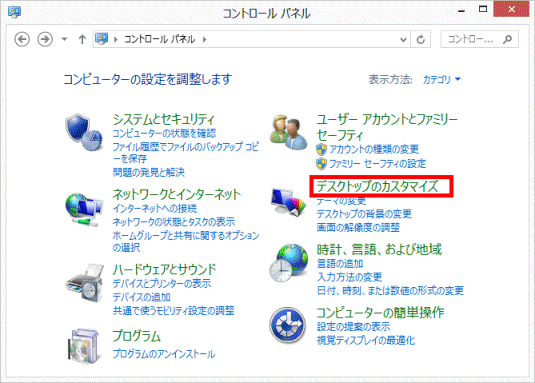Refresh the Control Panel view
Viewport: 535px width, 383px height.
point(421,40)
